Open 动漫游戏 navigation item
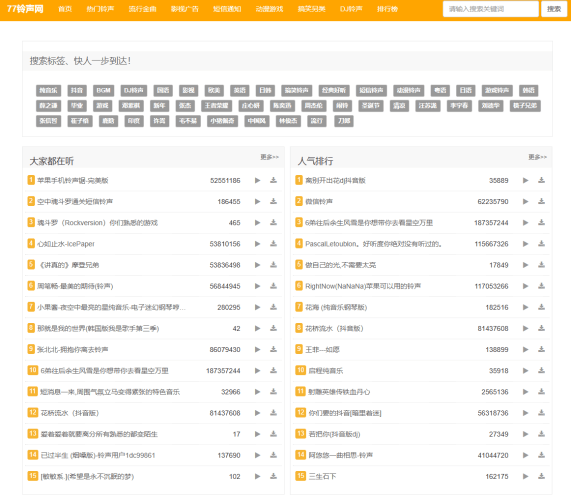The height and width of the screenshot is (500, 571). click(x=269, y=9)
